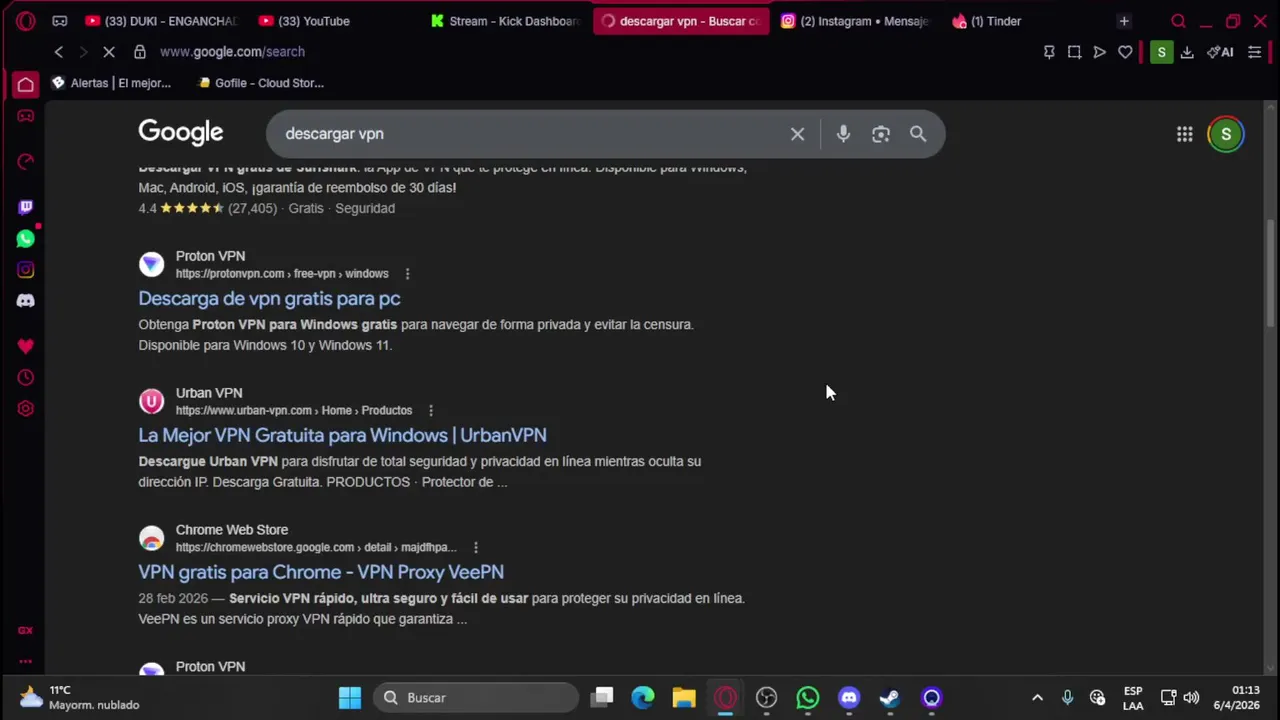The image size is (1280, 720).
Task: Open a new tab with plus button
Action: [x=1124, y=21]
